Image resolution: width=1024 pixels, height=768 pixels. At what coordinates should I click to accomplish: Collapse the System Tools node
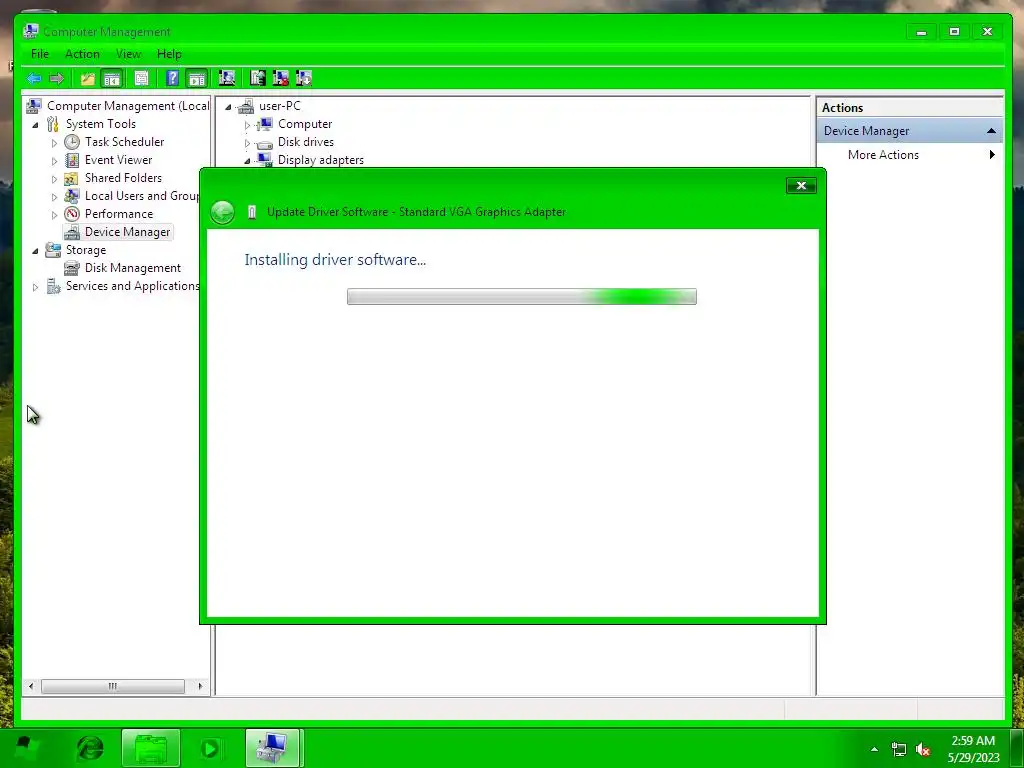point(35,125)
